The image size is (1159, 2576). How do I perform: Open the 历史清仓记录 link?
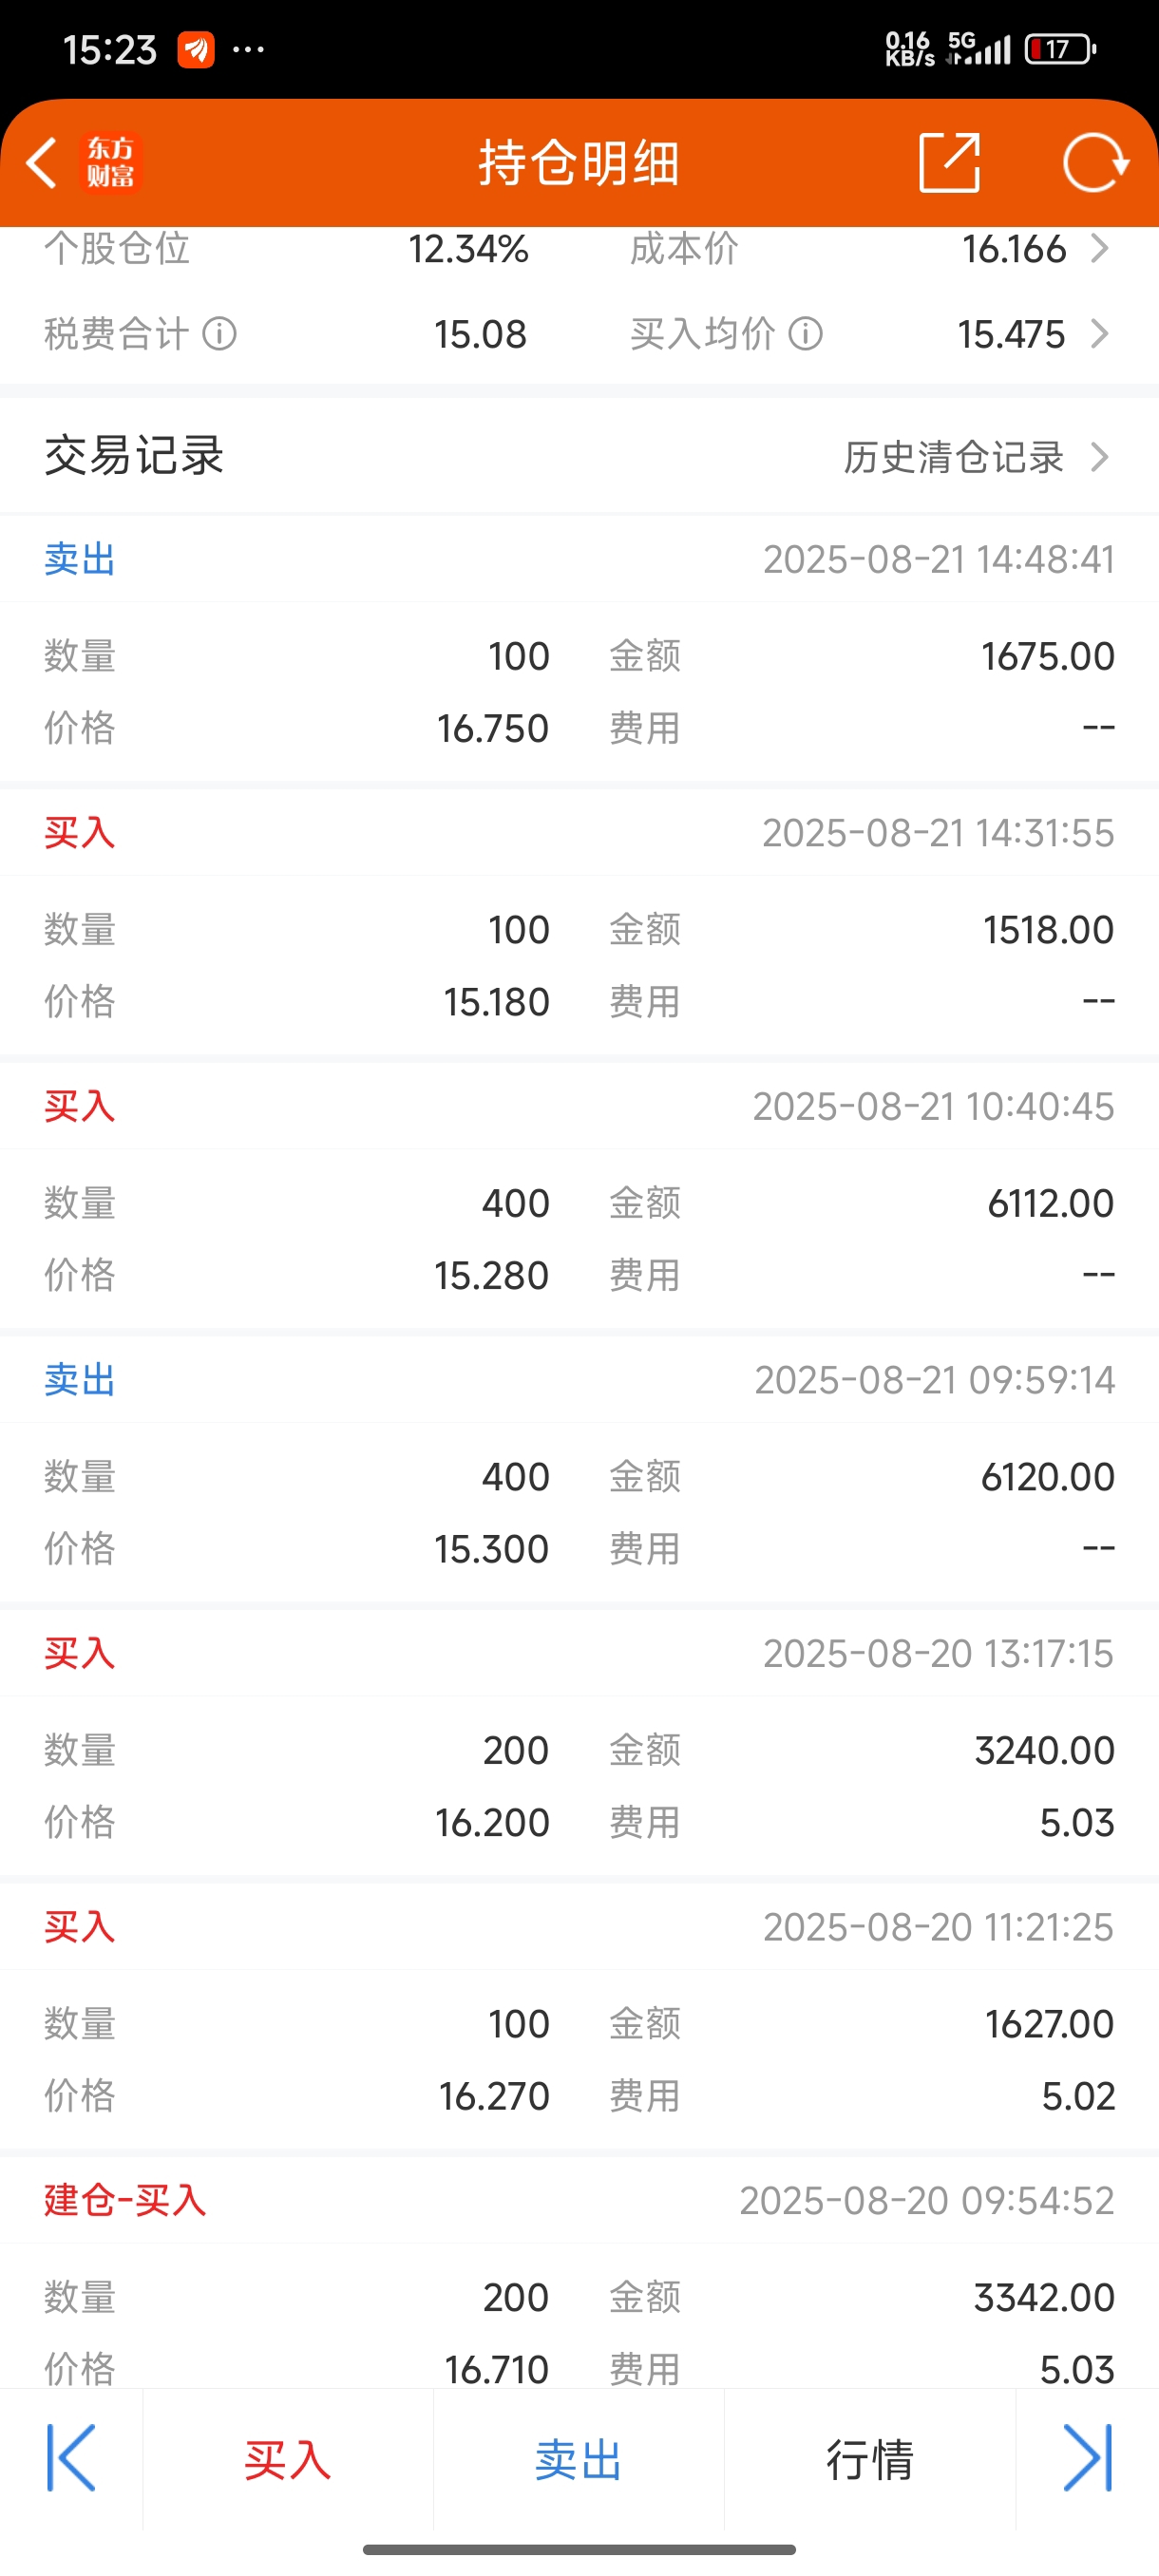pos(954,457)
